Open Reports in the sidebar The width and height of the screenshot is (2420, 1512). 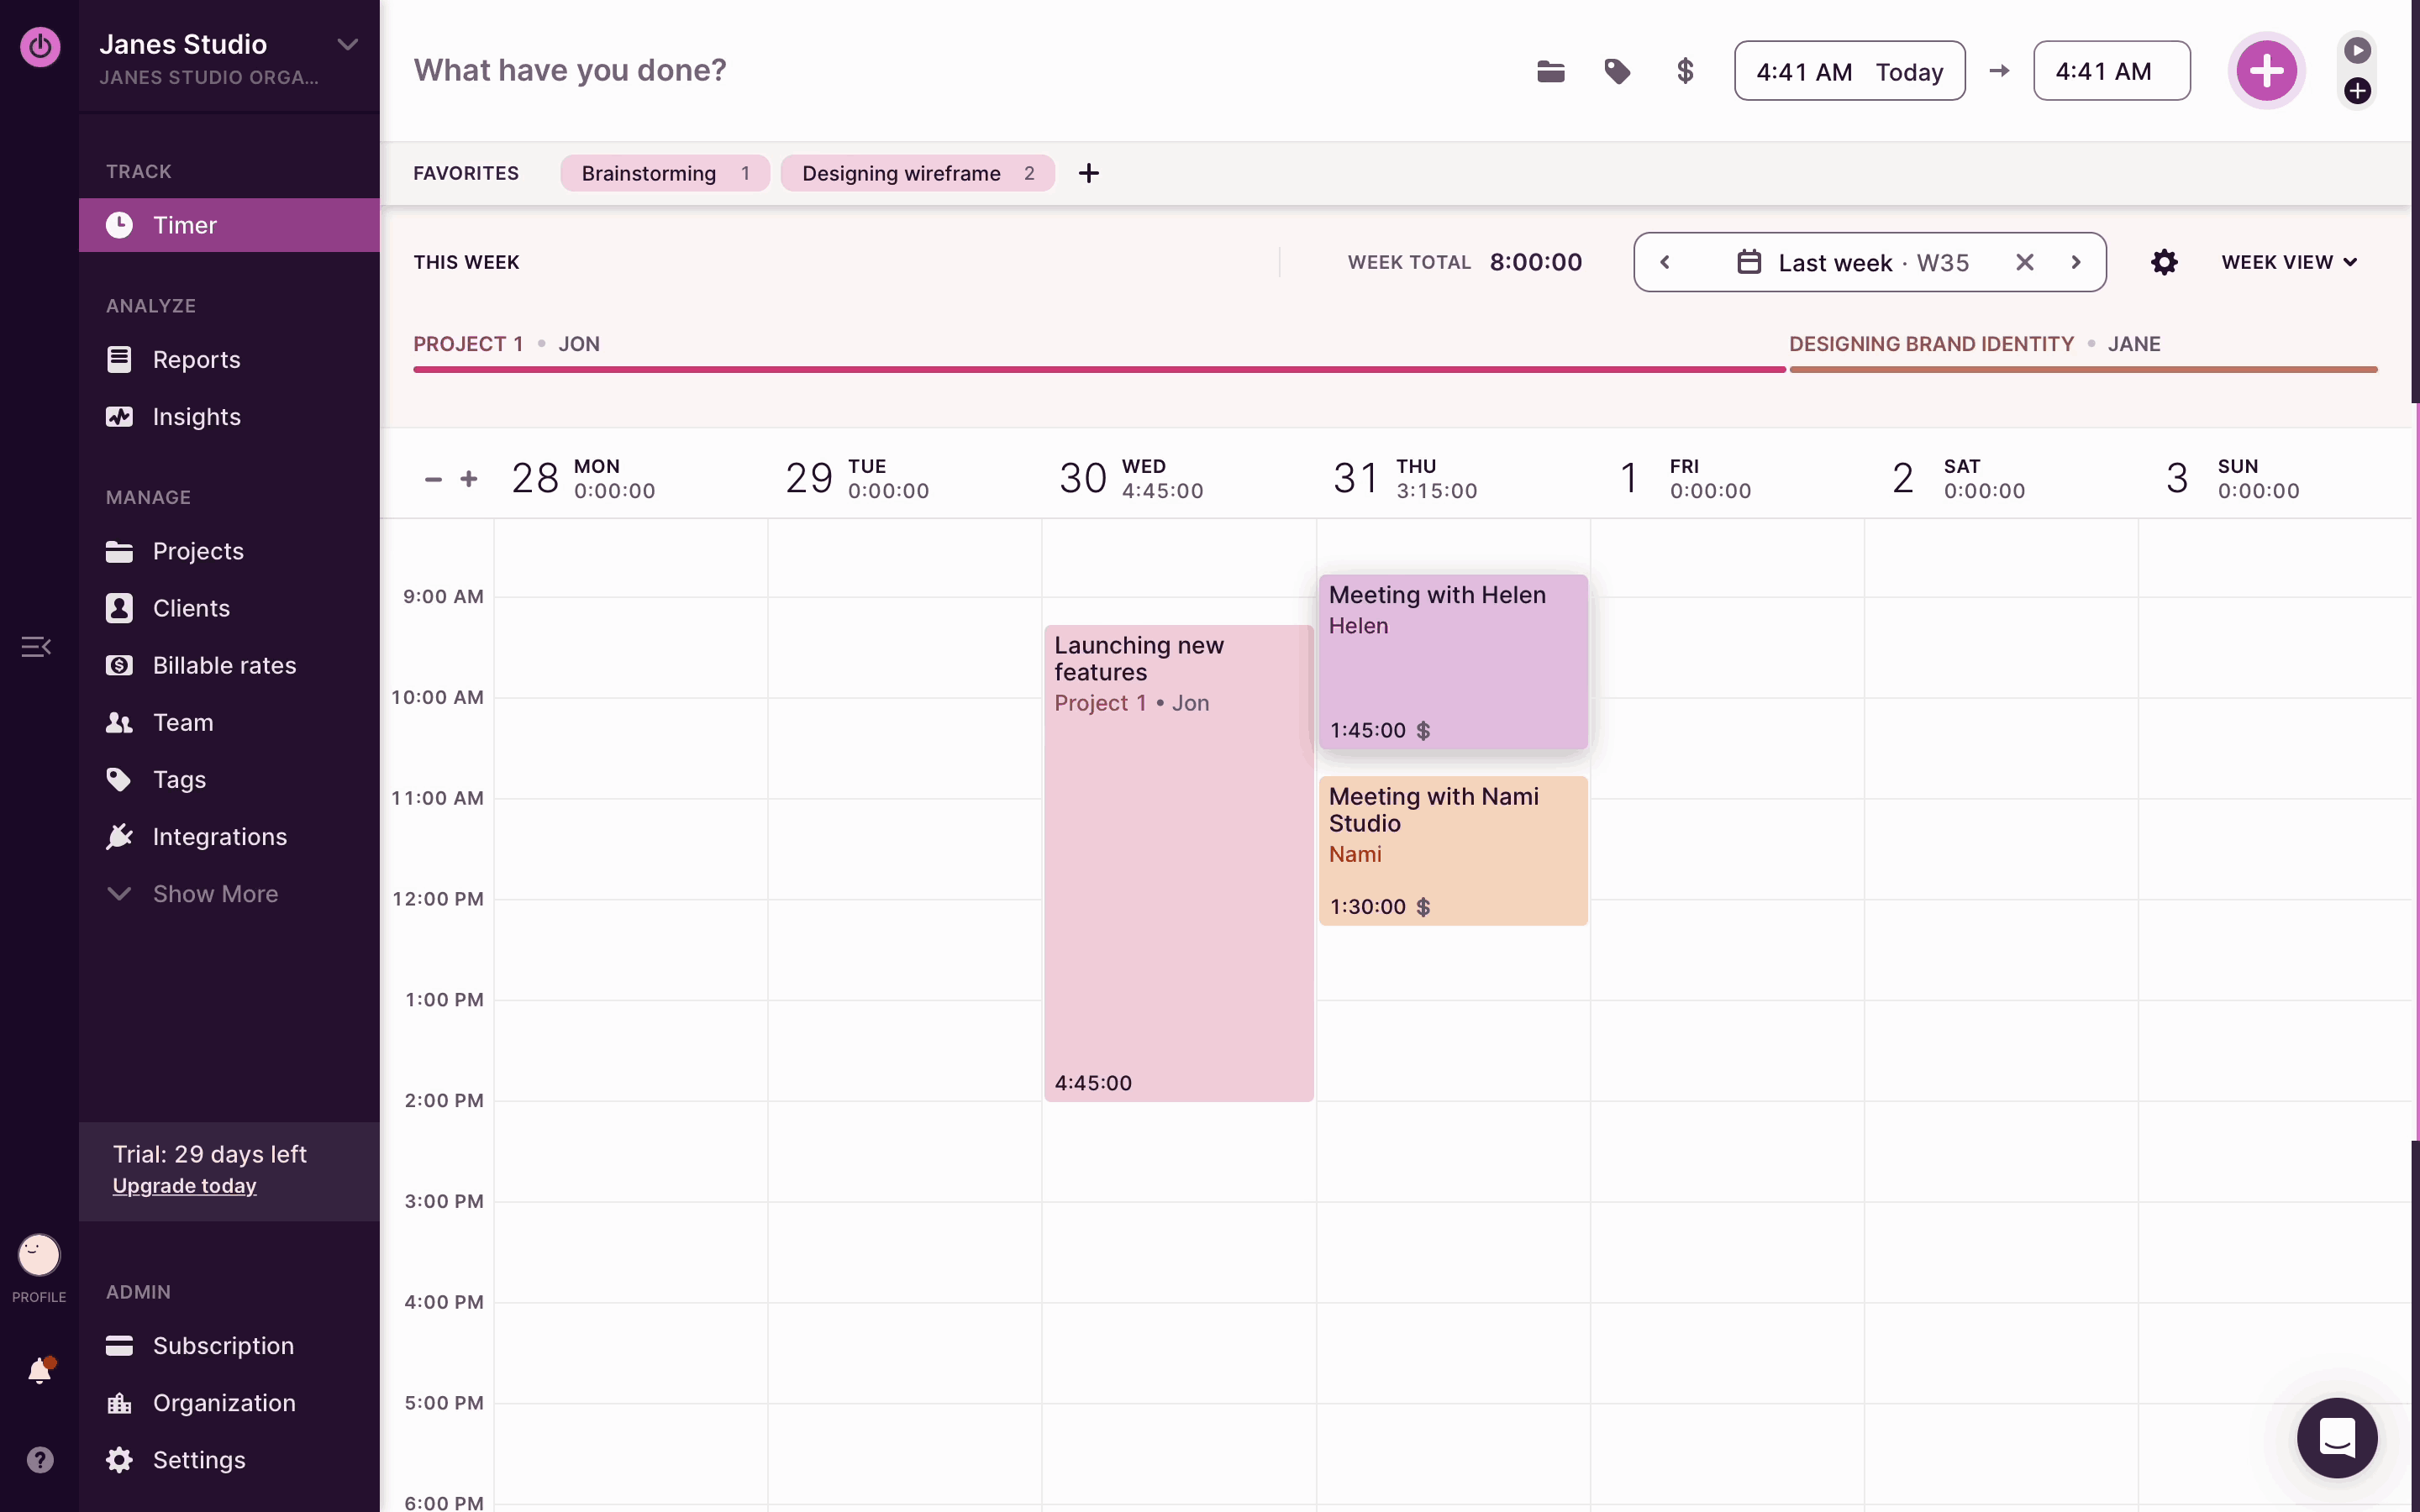coord(196,360)
